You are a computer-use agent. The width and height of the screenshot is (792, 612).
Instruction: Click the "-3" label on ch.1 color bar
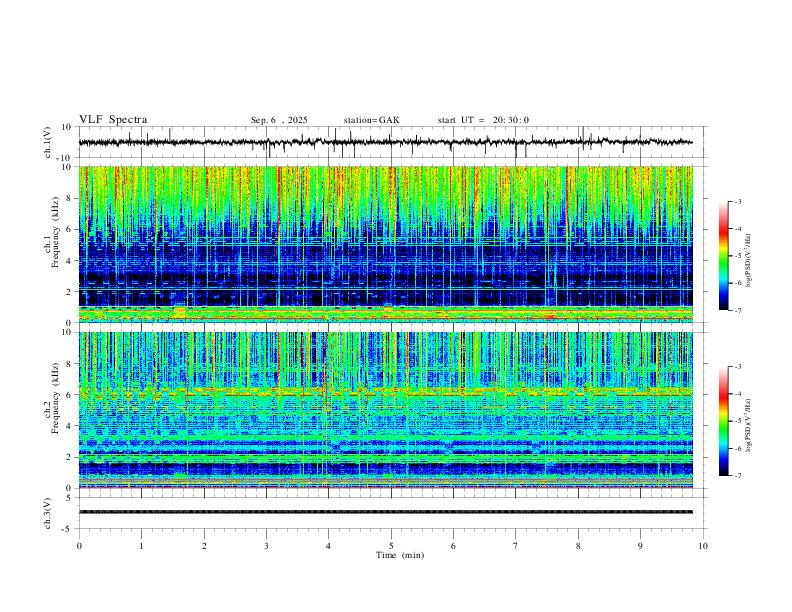[x=737, y=201]
